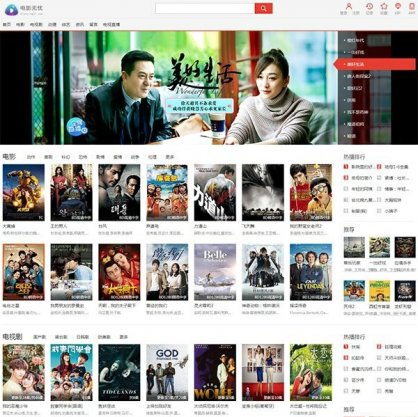
Task: Filter movies by 科幻 category
Action: pos(66,157)
